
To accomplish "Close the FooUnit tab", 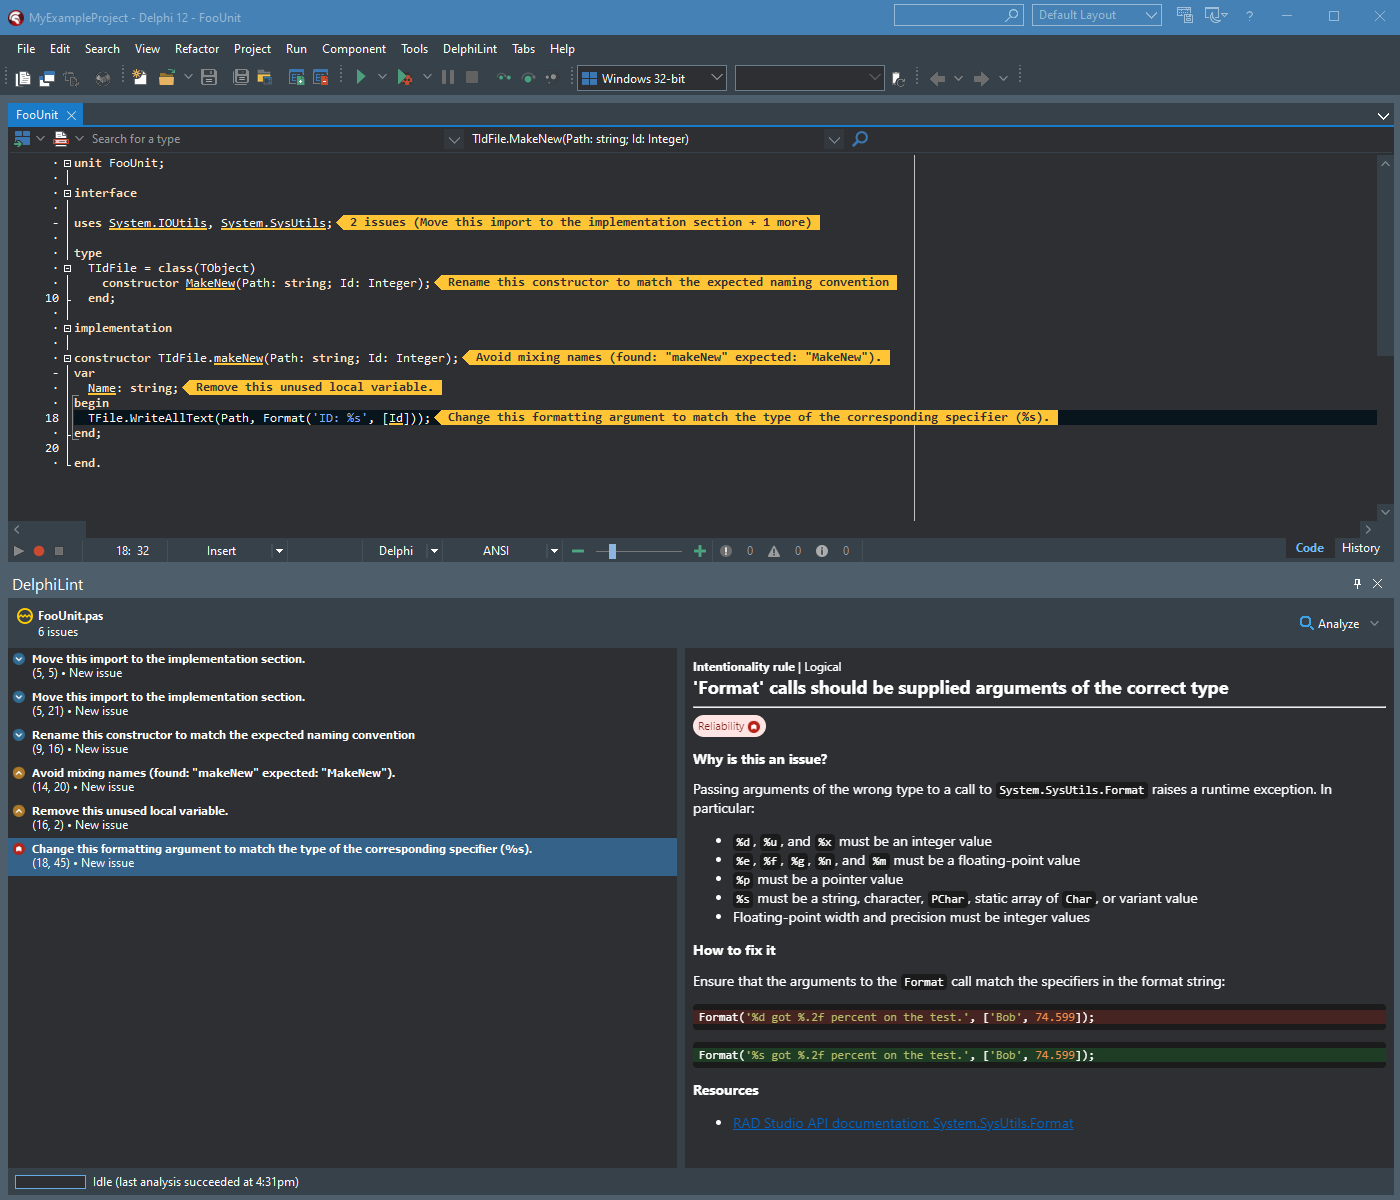I will click(x=71, y=115).
